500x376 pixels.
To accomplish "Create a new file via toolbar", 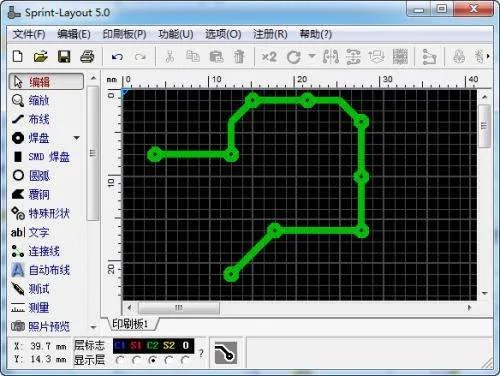I will [18, 56].
